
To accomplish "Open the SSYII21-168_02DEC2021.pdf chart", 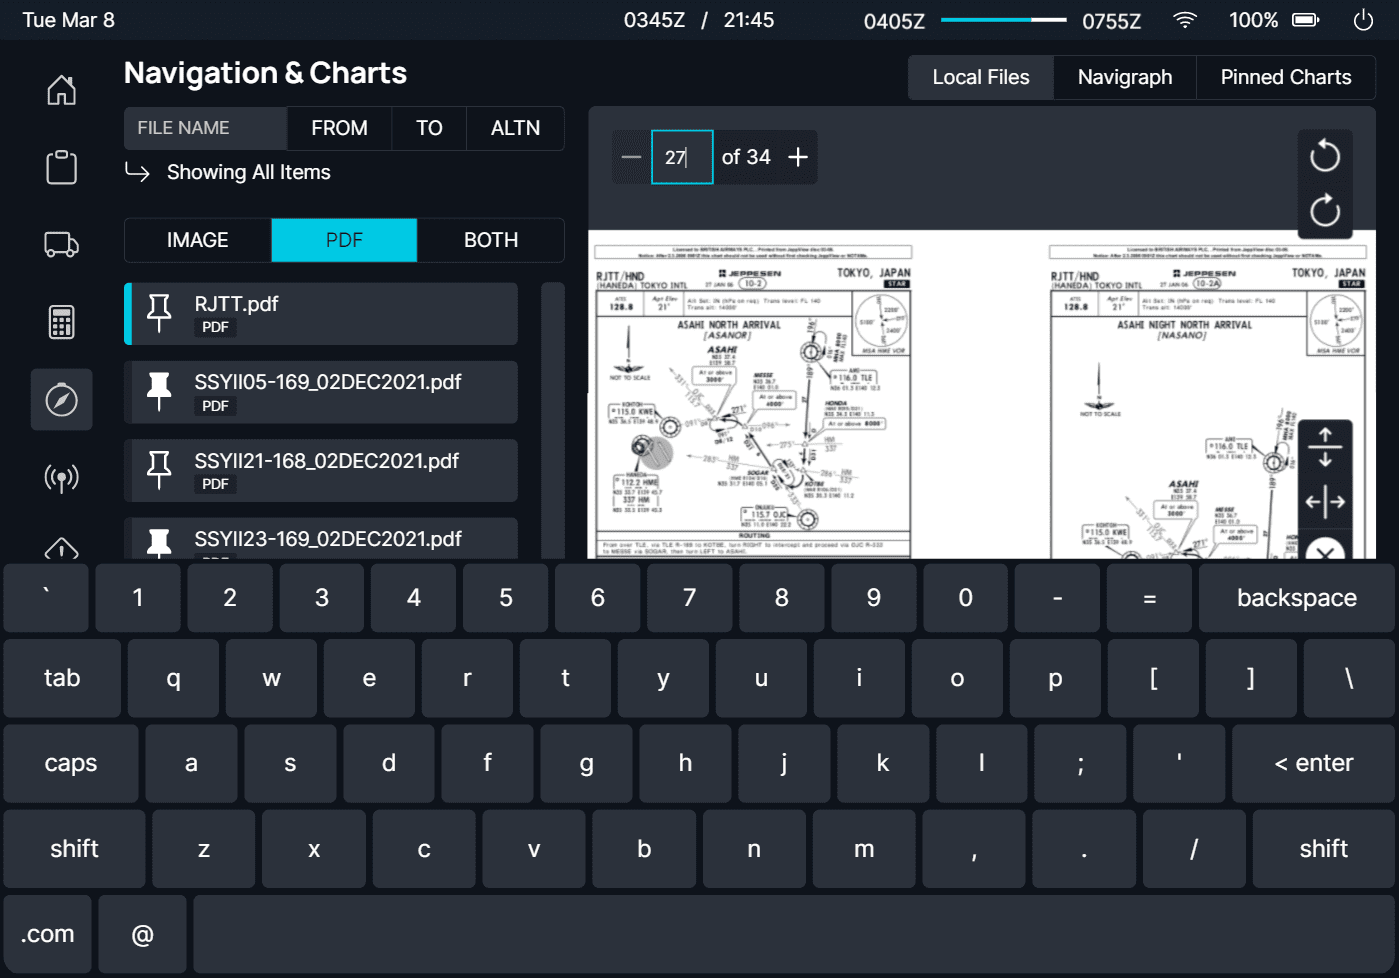I will point(320,470).
